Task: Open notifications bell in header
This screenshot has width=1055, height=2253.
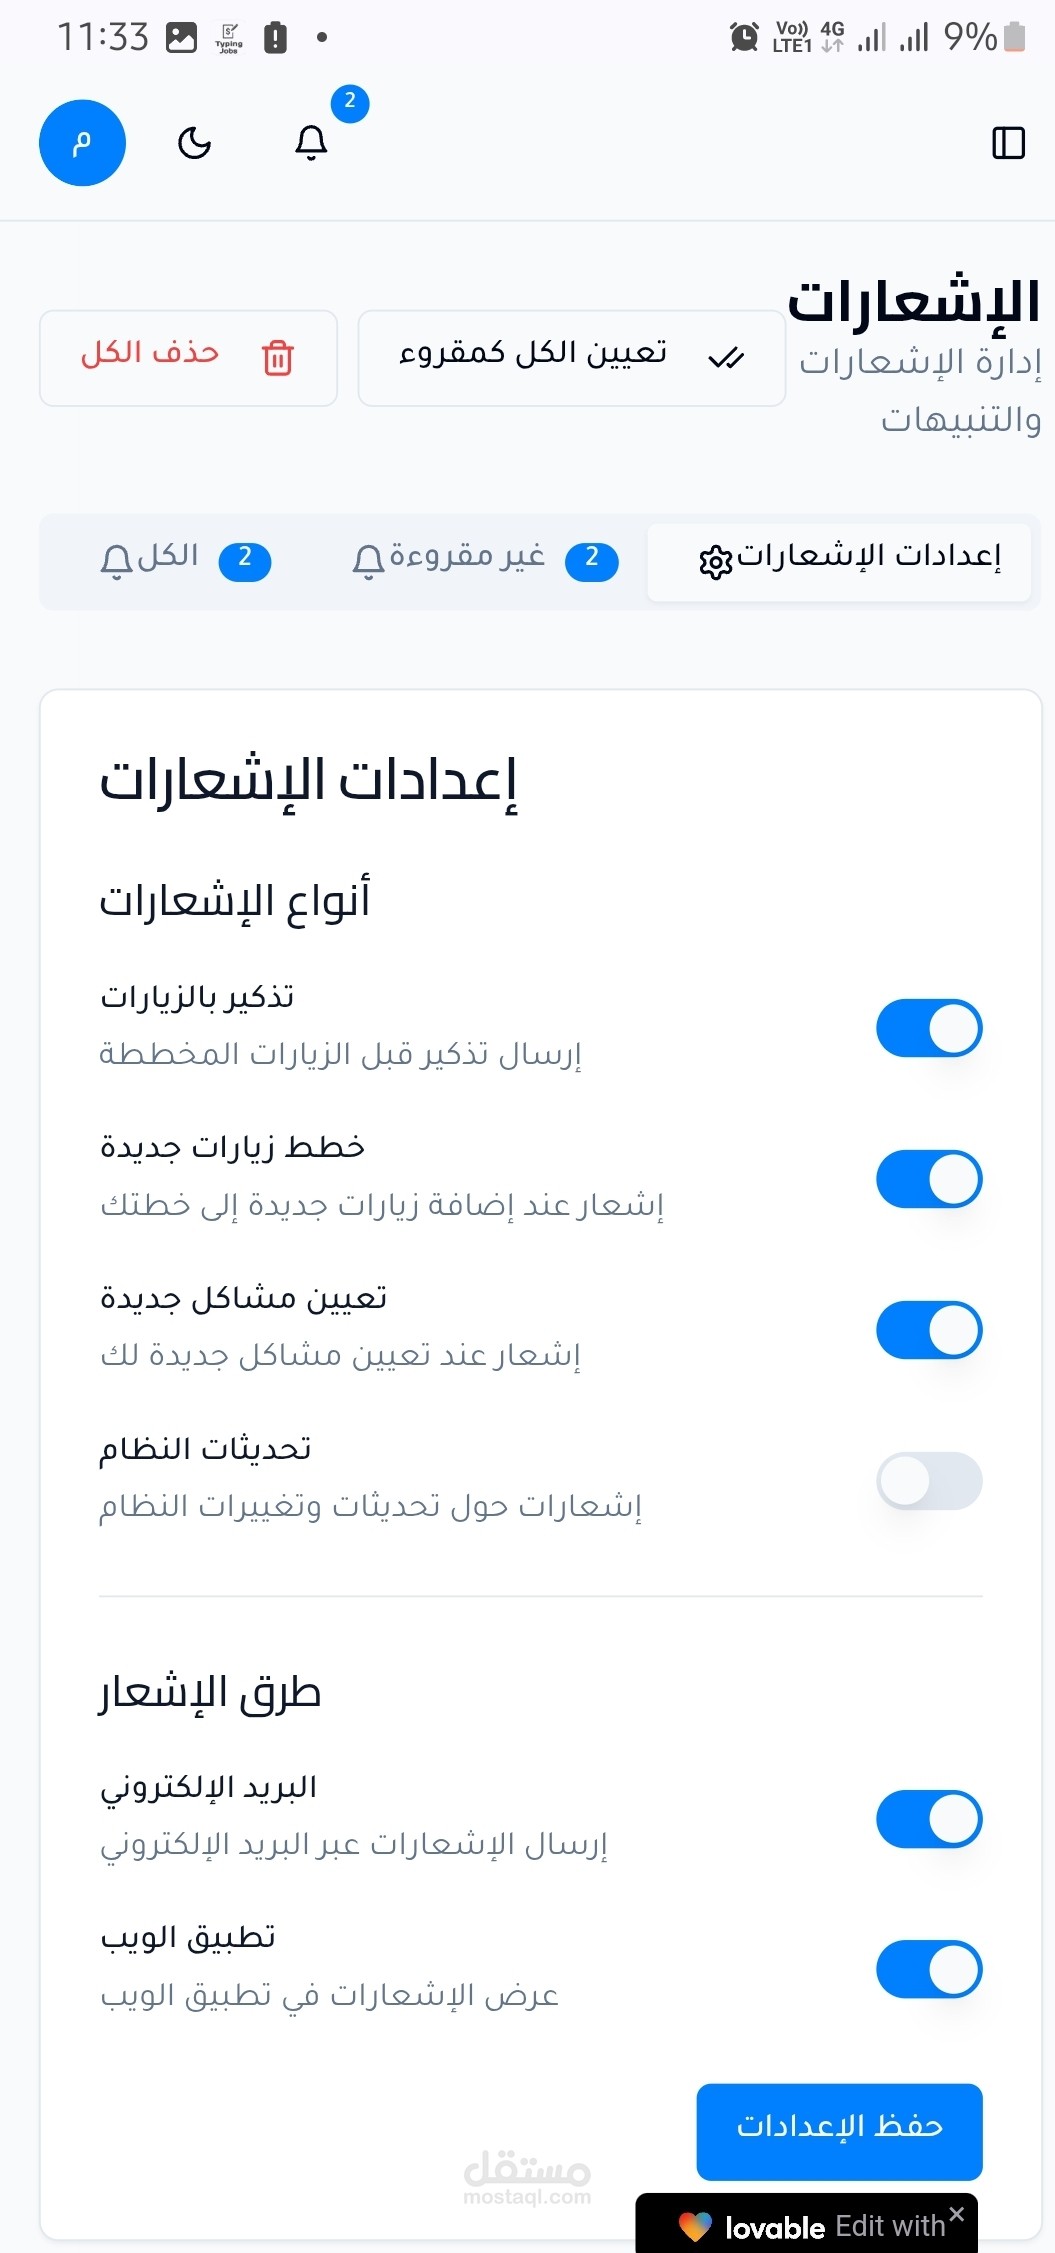Action: [311, 143]
